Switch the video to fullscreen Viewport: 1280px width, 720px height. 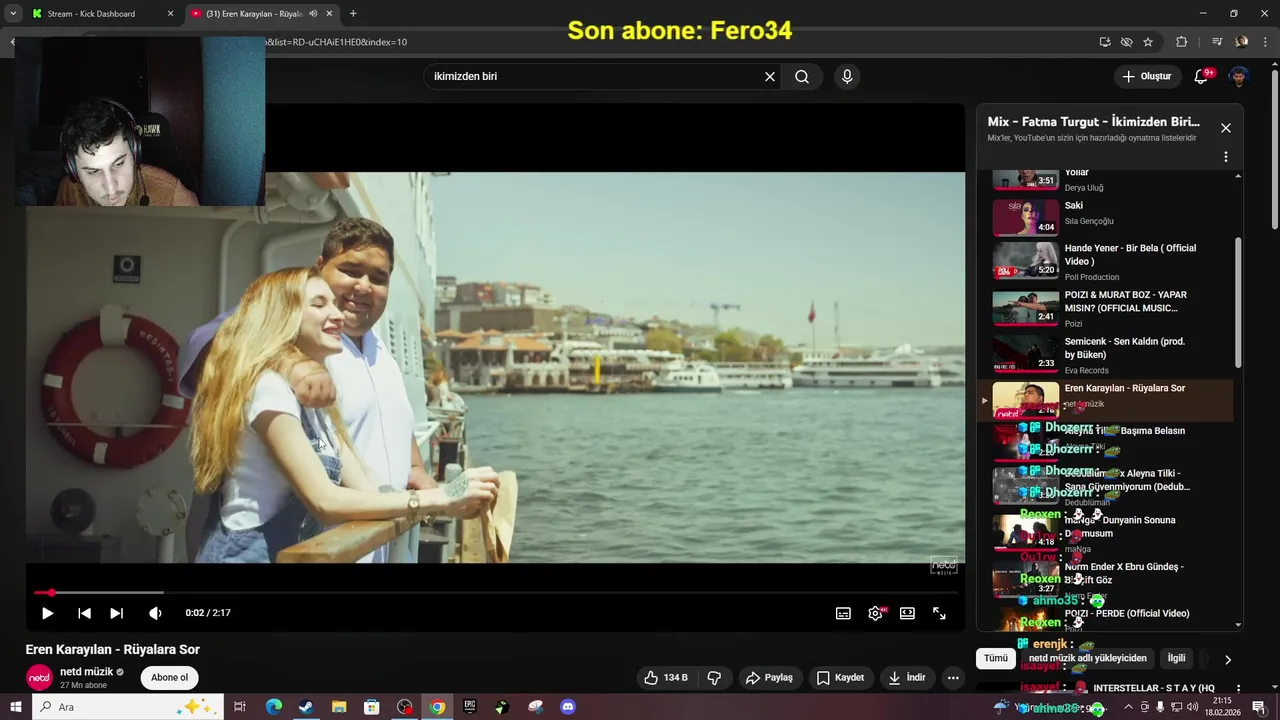pyautogui.click(x=939, y=613)
